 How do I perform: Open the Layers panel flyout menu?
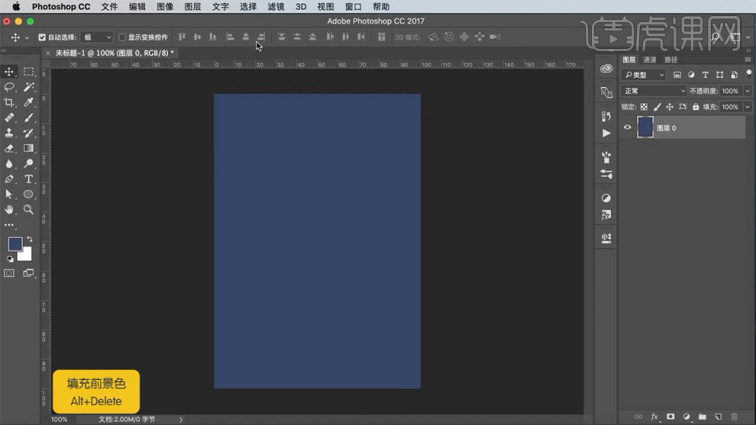pos(748,60)
